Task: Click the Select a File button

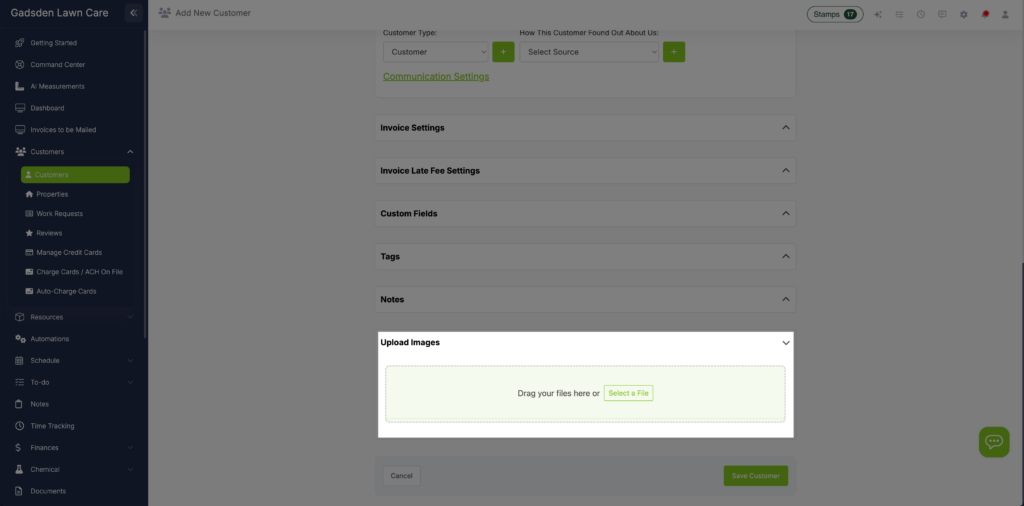Action: coord(628,394)
